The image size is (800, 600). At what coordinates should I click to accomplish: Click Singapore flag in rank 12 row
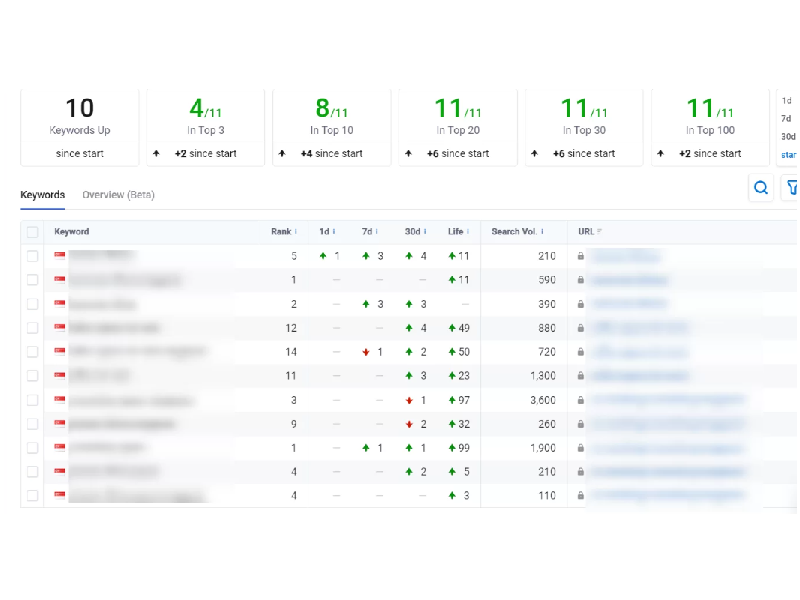[60, 328]
